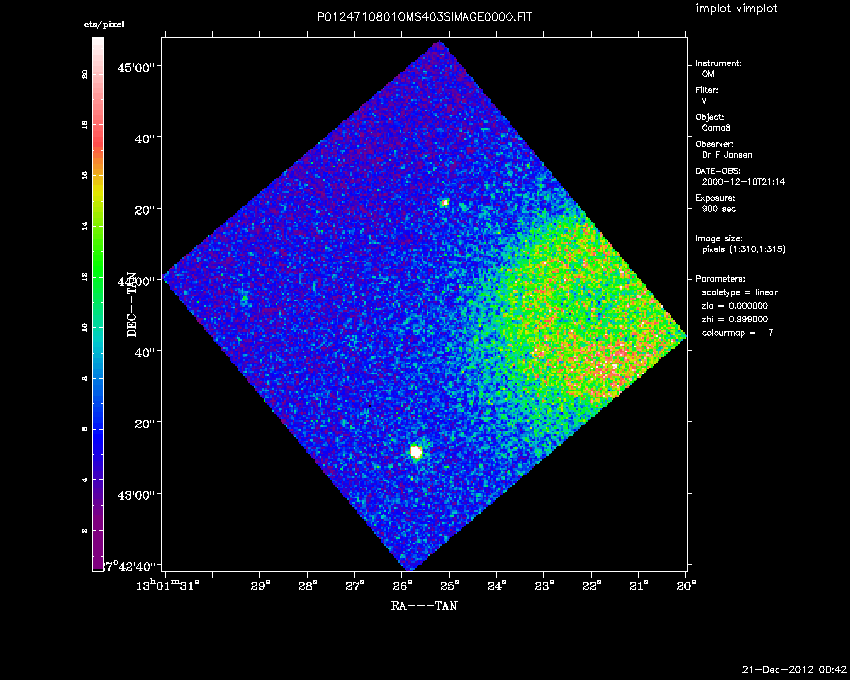The image size is (850, 680).
Task: Click the vertical colour scale bar
Action: [98, 304]
